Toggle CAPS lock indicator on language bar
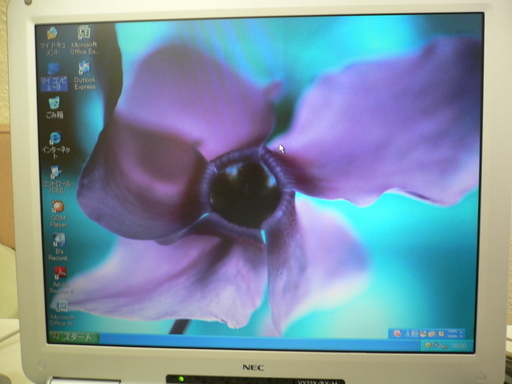512x384 pixels. pyautogui.click(x=453, y=331)
